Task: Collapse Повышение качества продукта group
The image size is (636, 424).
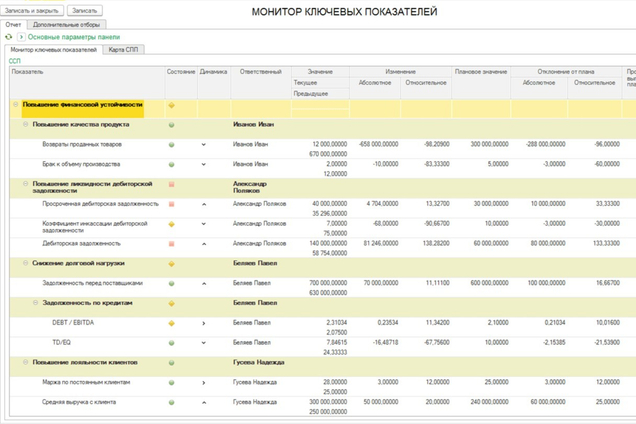Action: click(x=26, y=125)
